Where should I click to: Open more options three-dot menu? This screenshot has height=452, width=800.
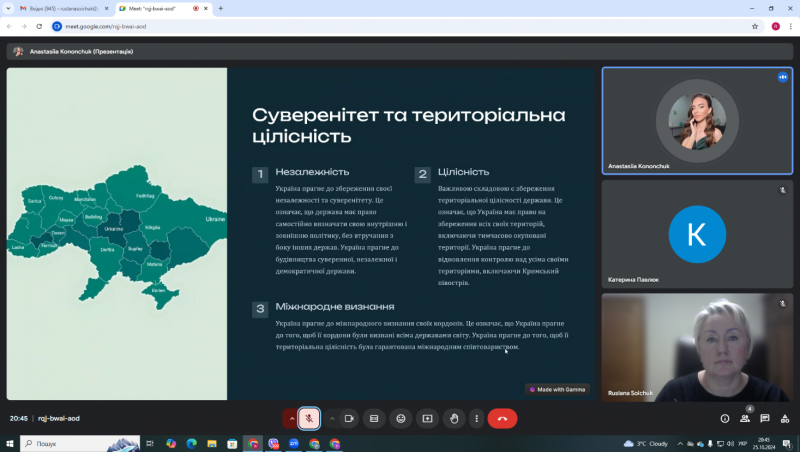[477, 418]
